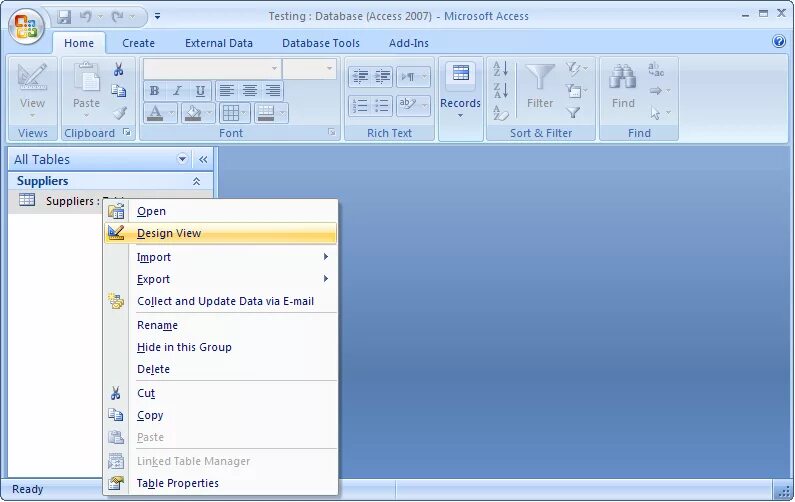Open Access Help question mark
Image resolution: width=795 pixels, height=502 pixels.
(779, 41)
